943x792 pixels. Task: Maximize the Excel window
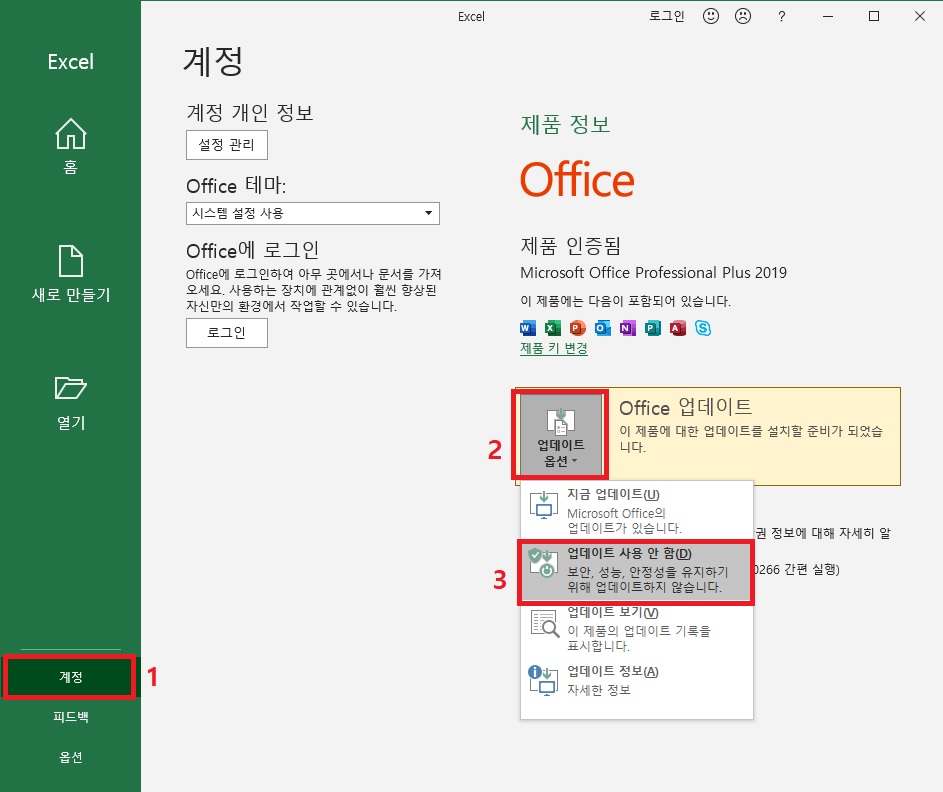tap(874, 17)
